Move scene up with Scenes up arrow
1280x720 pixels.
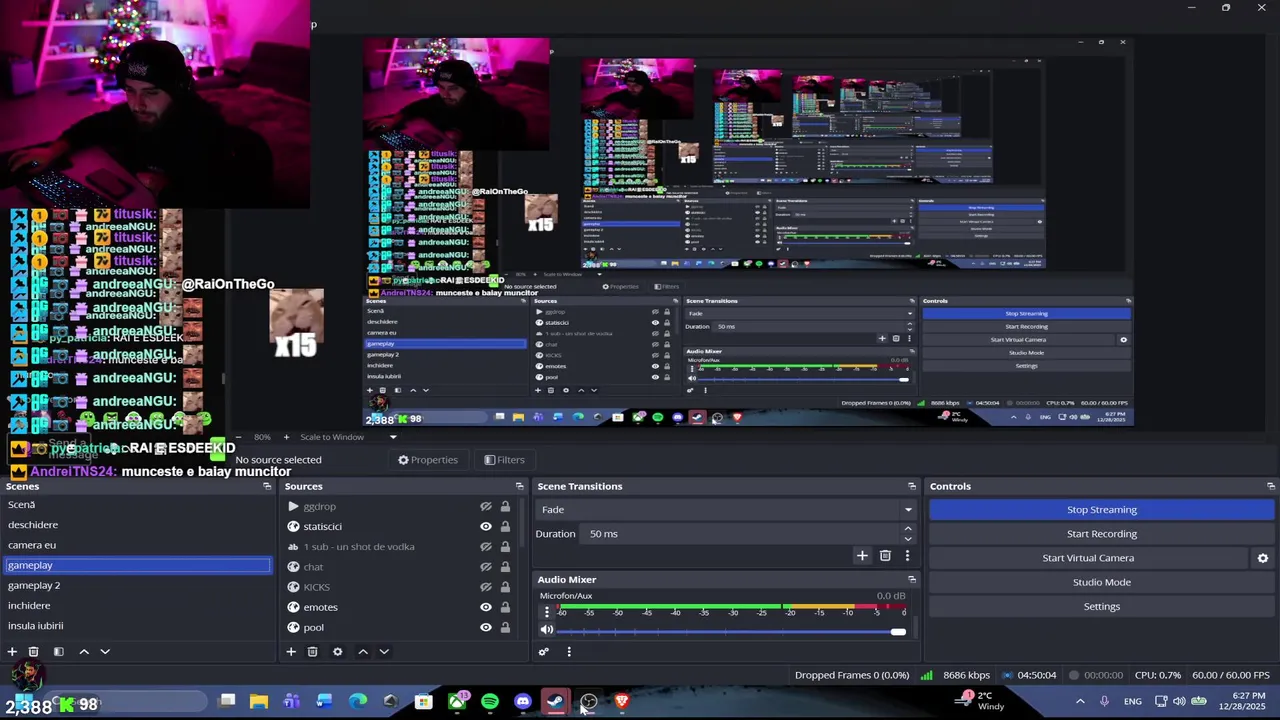pos(84,651)
